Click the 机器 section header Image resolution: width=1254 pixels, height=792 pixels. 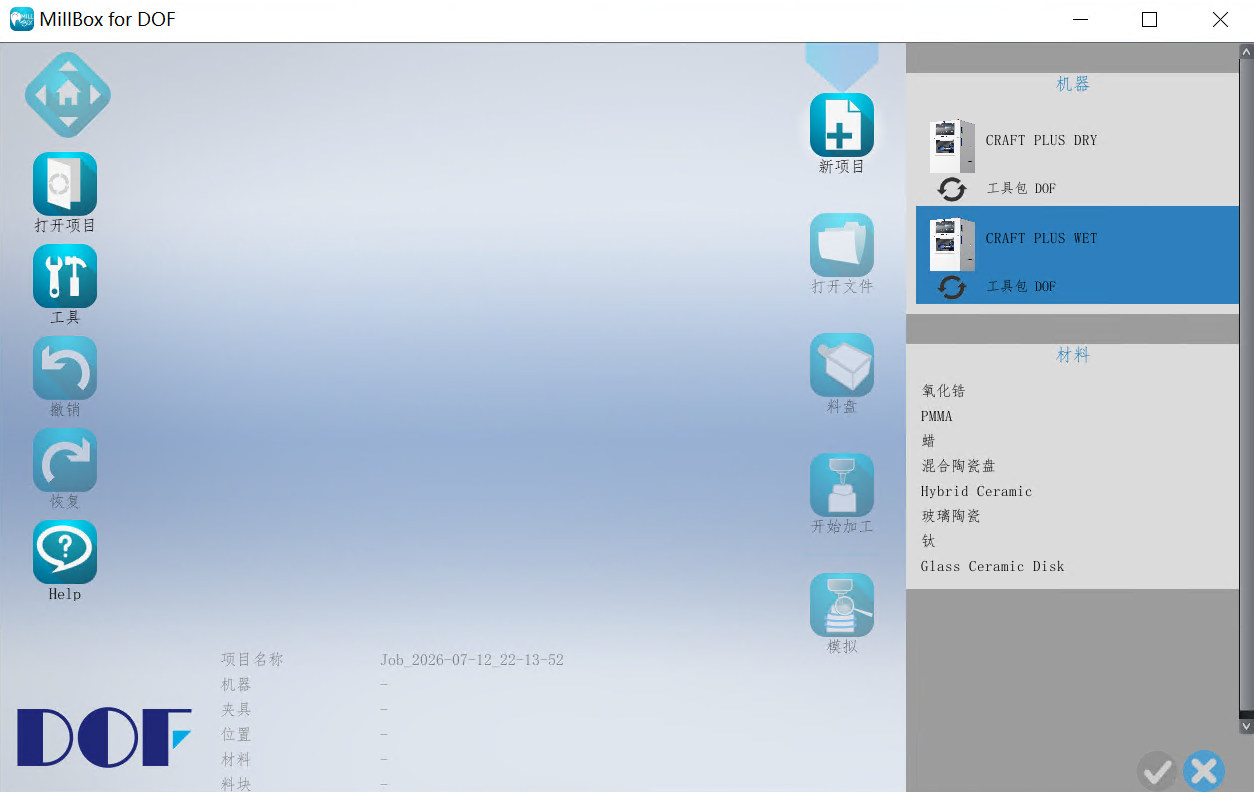1073,84
